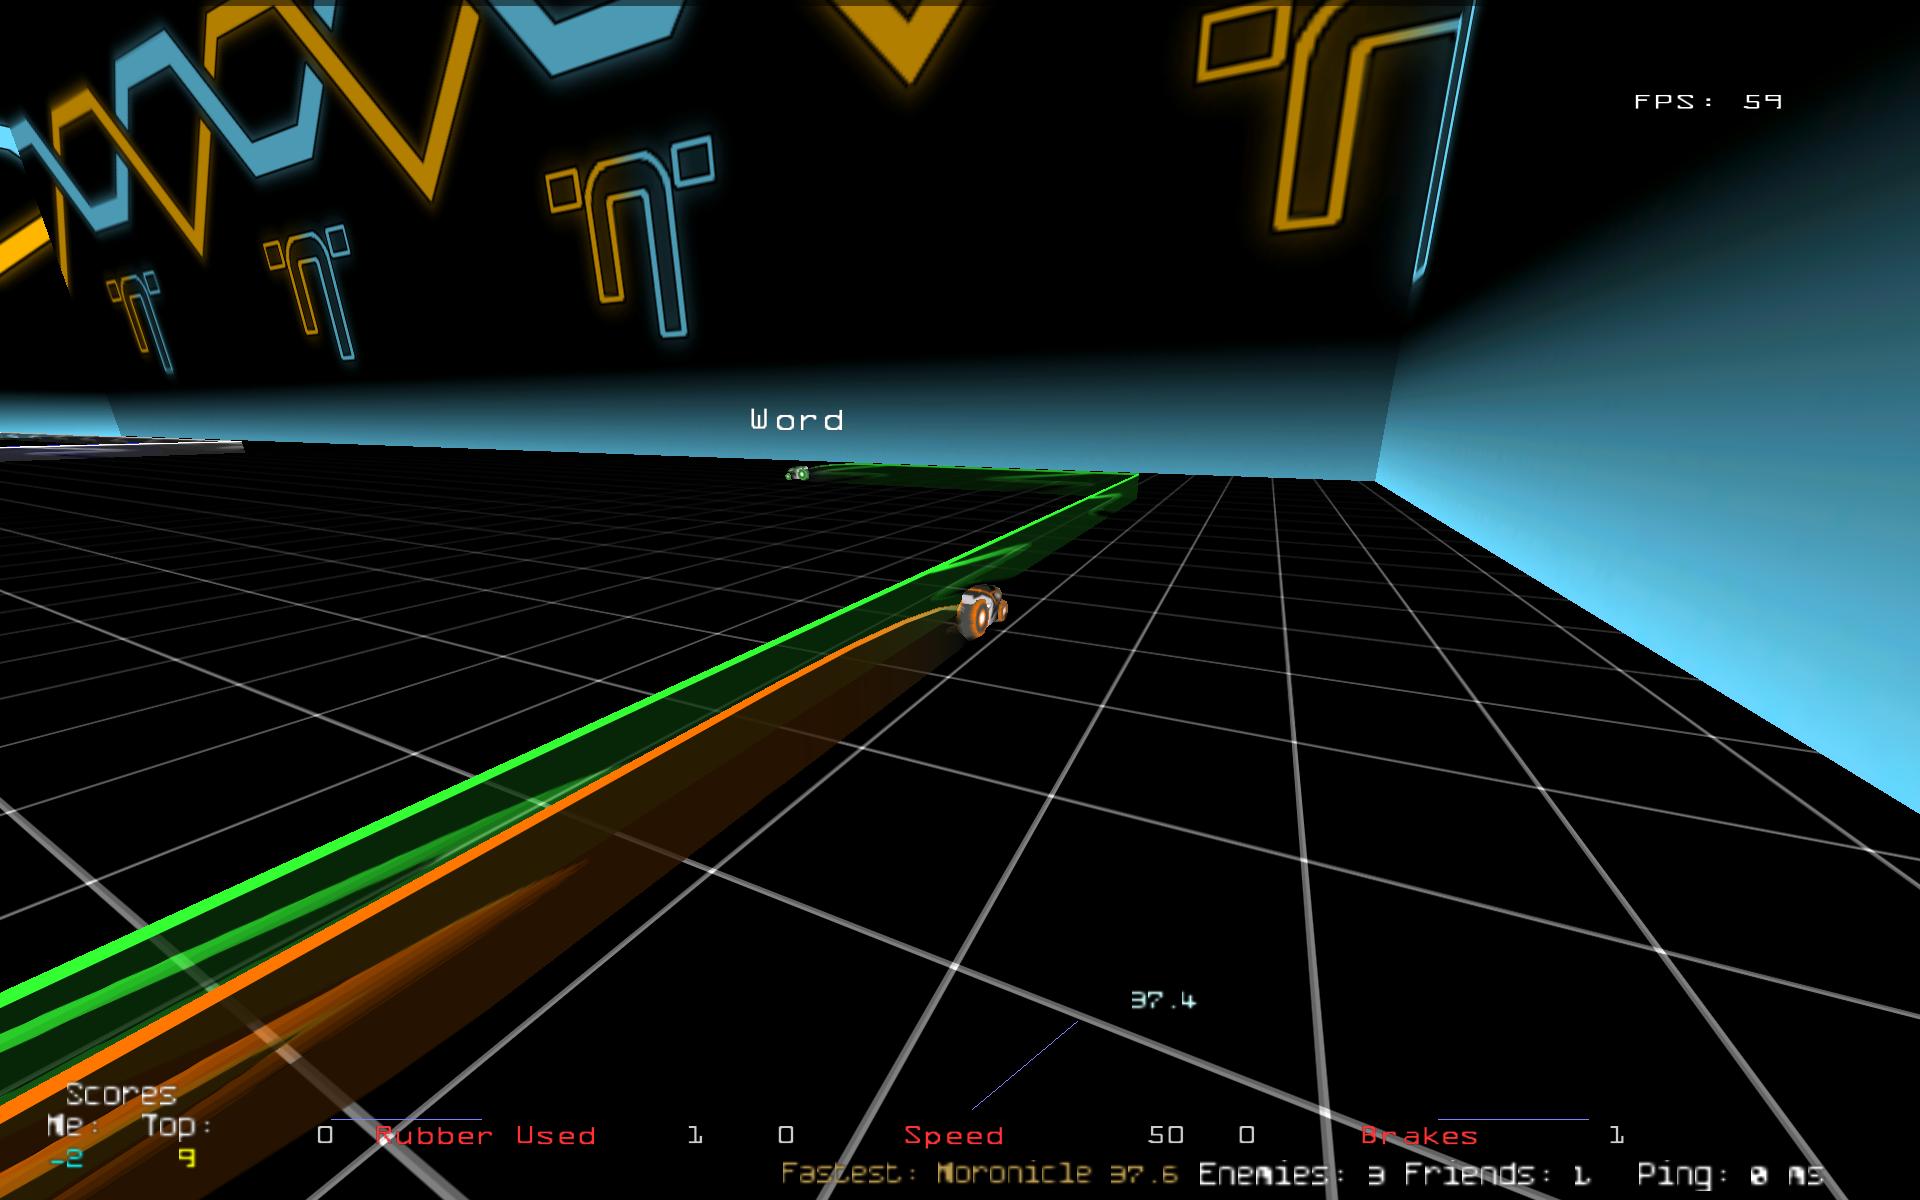
Task: Click the 'Me' score value -2
Action: tap(67, 1159)
